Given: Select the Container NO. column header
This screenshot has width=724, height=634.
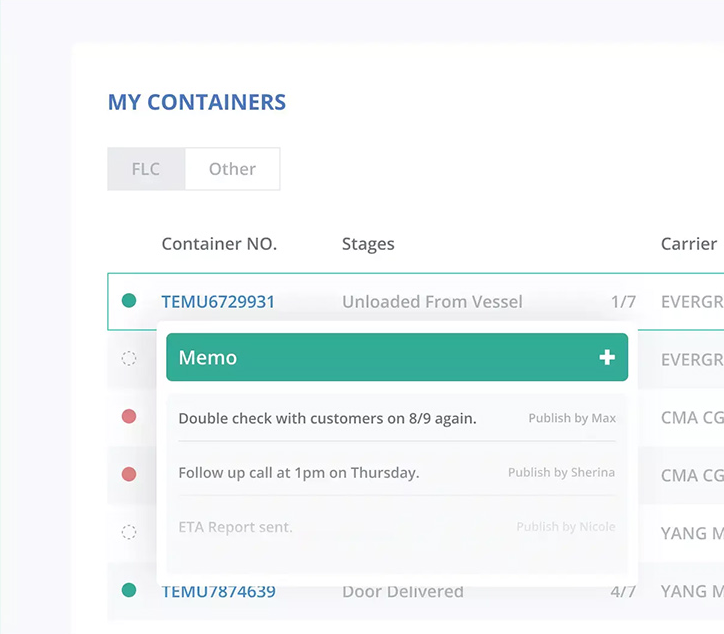Looking at the screenshot, I should pos(219,244).
